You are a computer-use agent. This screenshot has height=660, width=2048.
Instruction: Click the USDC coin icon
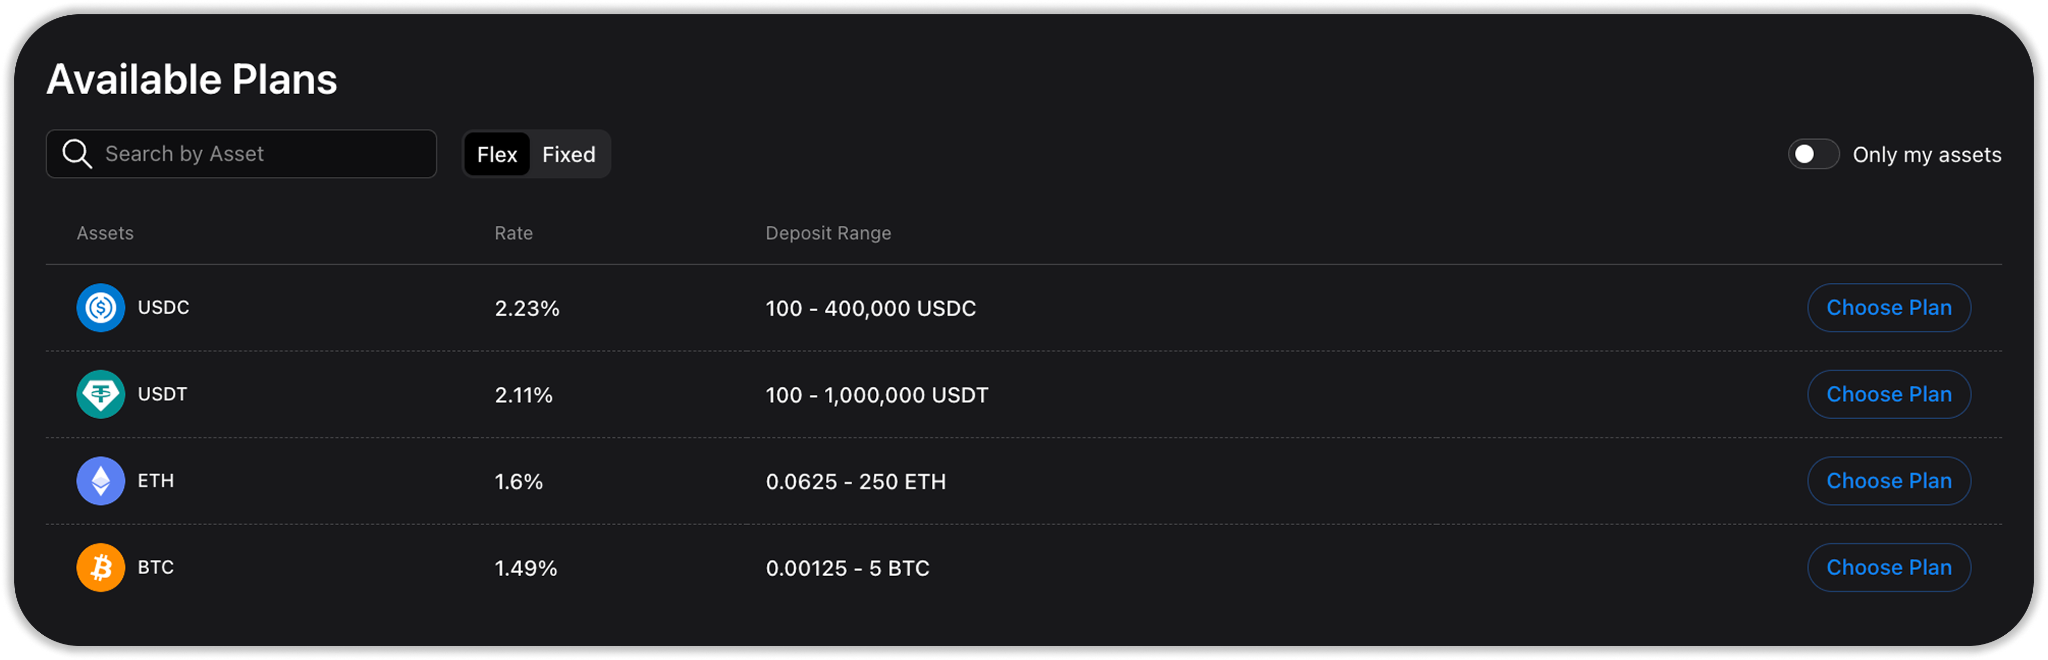click(101, 308)
